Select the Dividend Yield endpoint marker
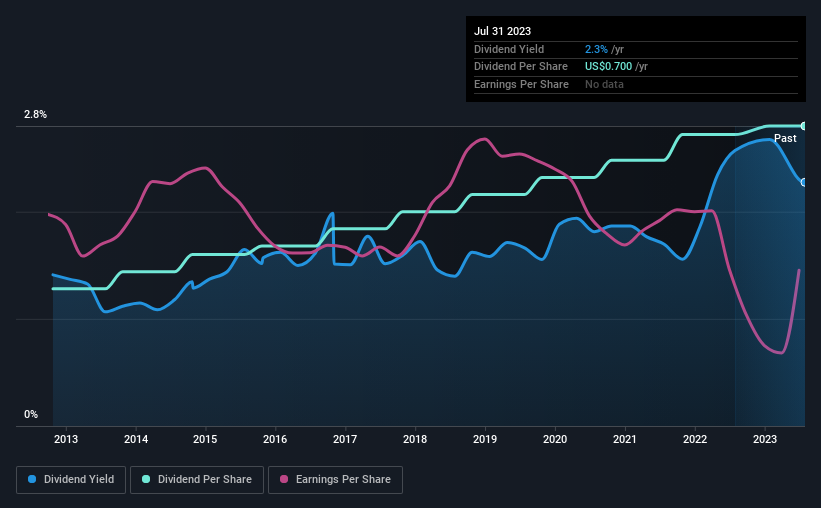This screenshot has width=821, height=508. 804,182
